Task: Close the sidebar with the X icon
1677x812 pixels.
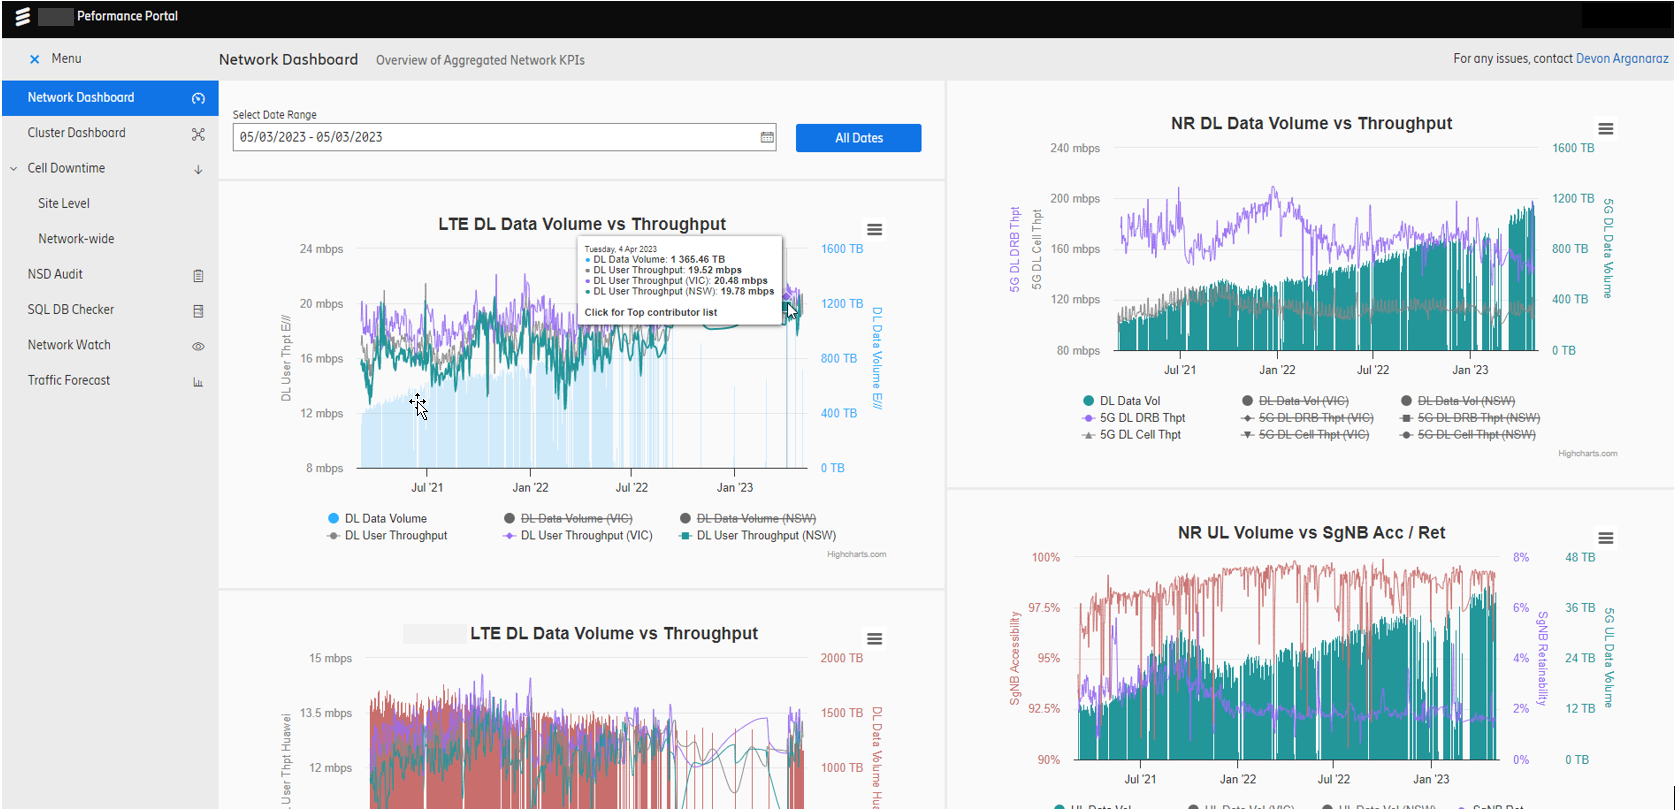Action: pyautogui.click(x=35, y=59)
